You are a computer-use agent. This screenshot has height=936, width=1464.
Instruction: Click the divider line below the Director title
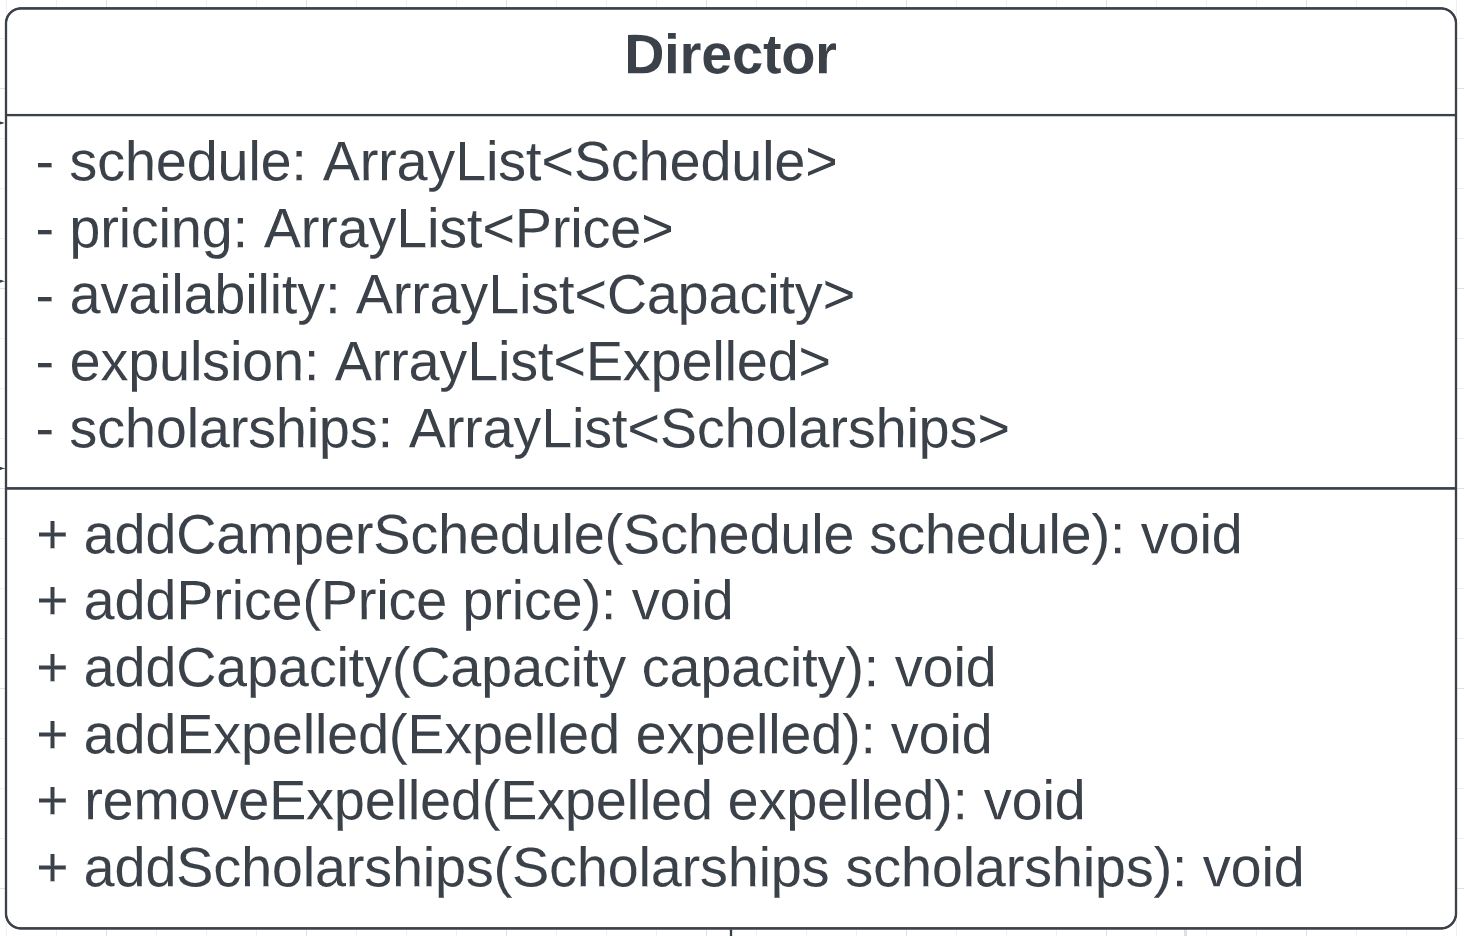point(730,115)
